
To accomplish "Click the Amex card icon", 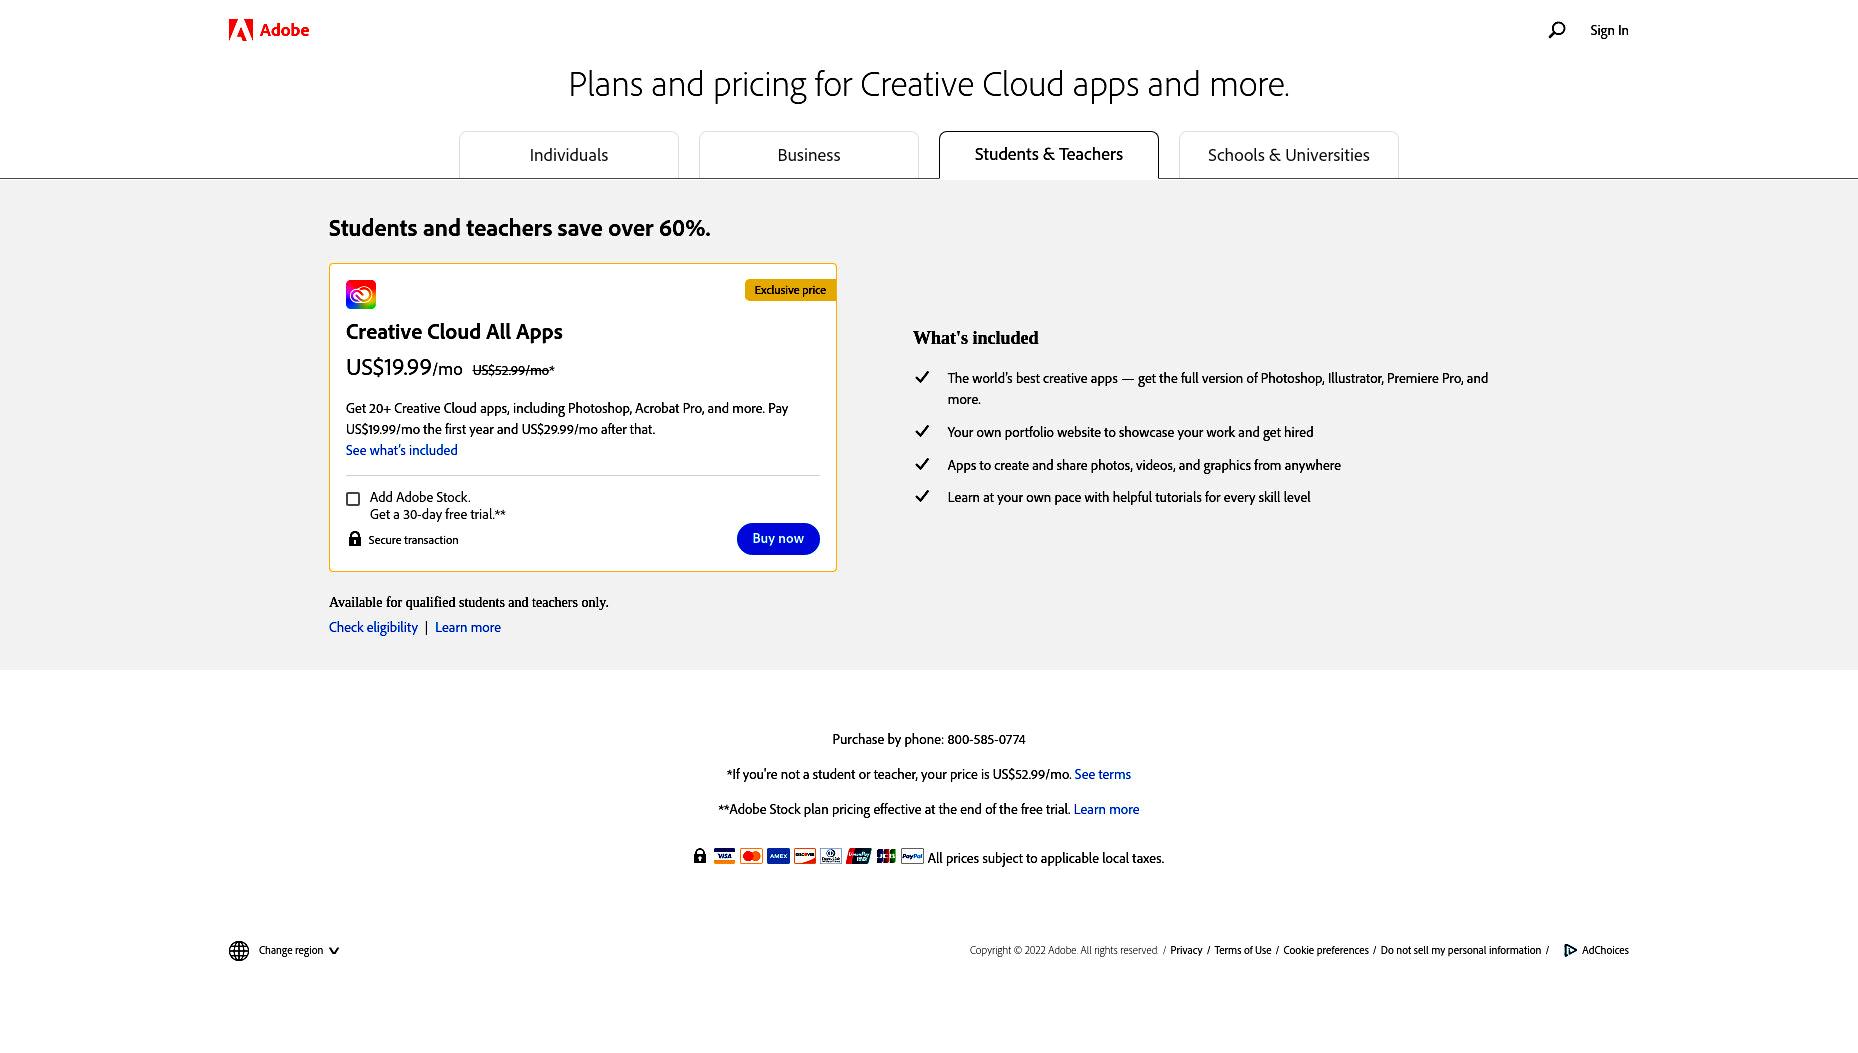I will click(x=778, y=856).
